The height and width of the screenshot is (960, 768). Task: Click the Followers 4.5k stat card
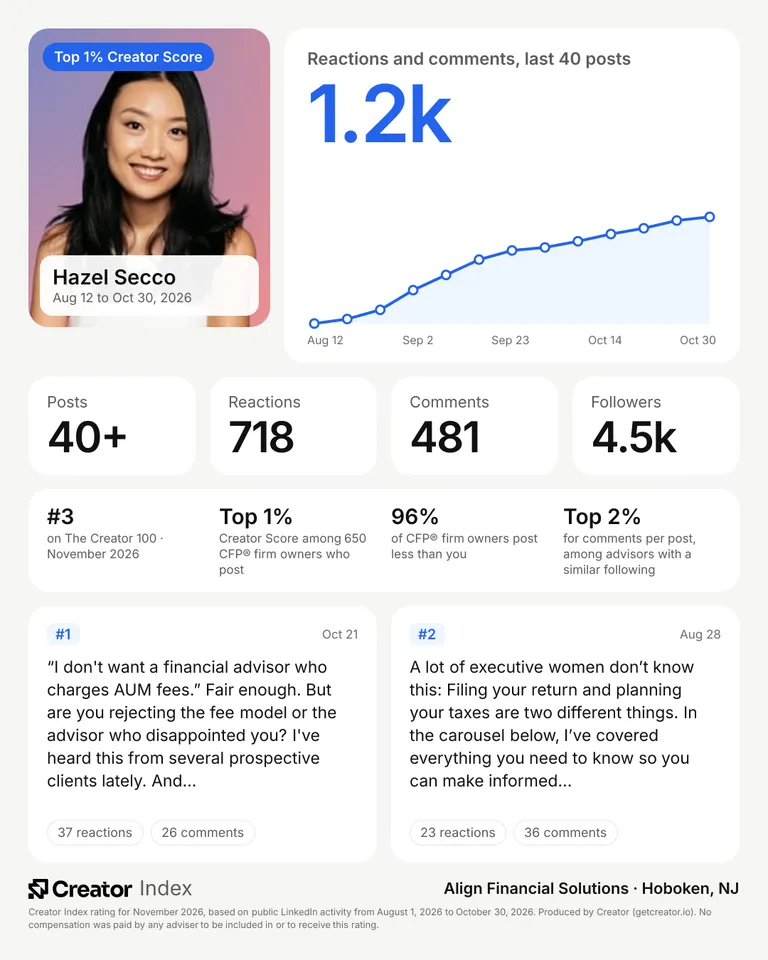tap(656, 426)
